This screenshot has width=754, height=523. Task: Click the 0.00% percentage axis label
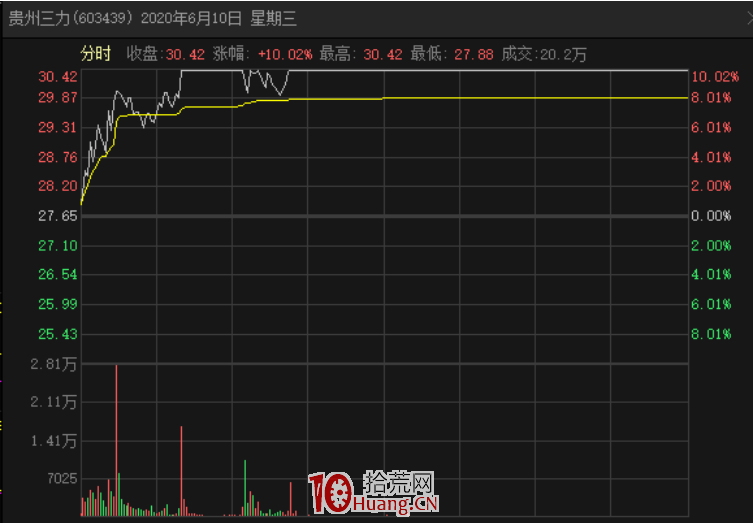pos(711,216)
